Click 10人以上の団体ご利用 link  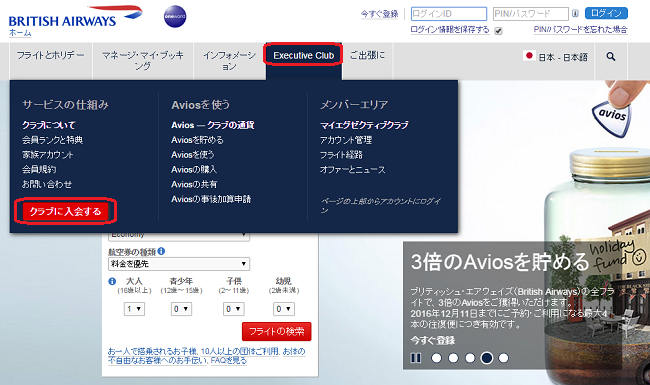pyautogui.click(x=240, y=351)
